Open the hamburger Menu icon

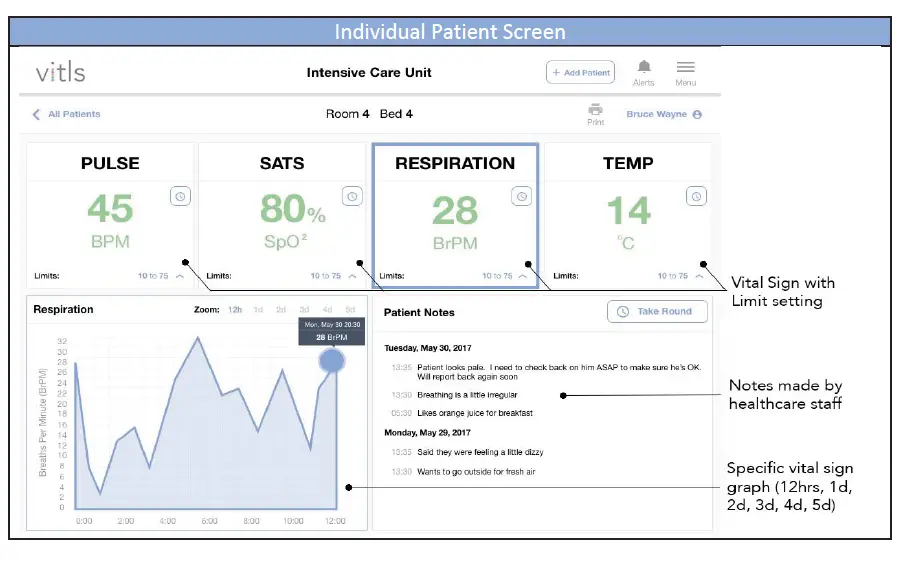click(x=686, y=67)
